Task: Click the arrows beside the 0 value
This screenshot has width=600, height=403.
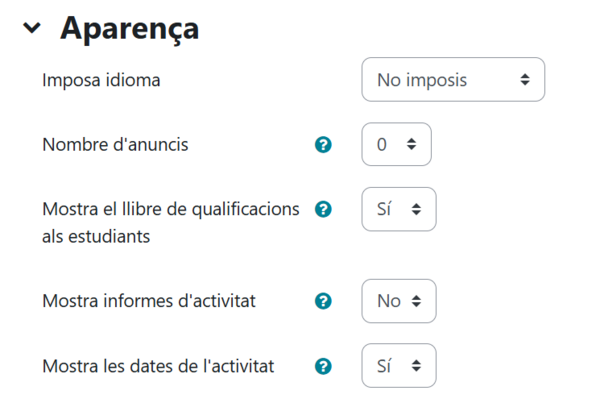Action: (x=410, y=145)
